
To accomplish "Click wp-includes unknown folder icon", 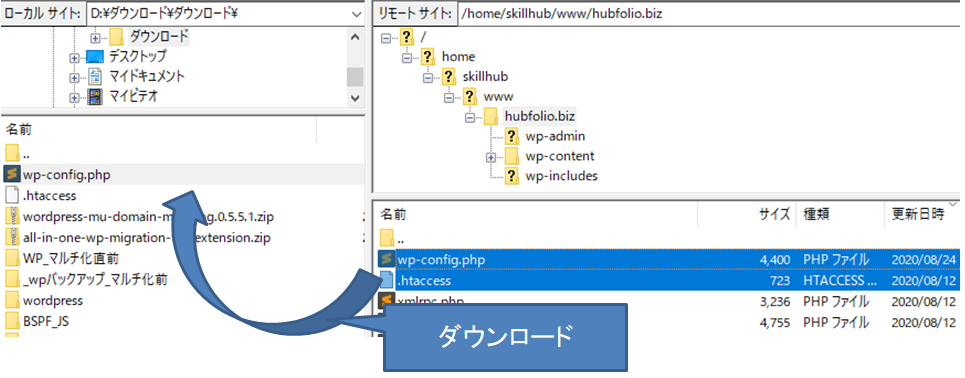I will coord(512,176).
